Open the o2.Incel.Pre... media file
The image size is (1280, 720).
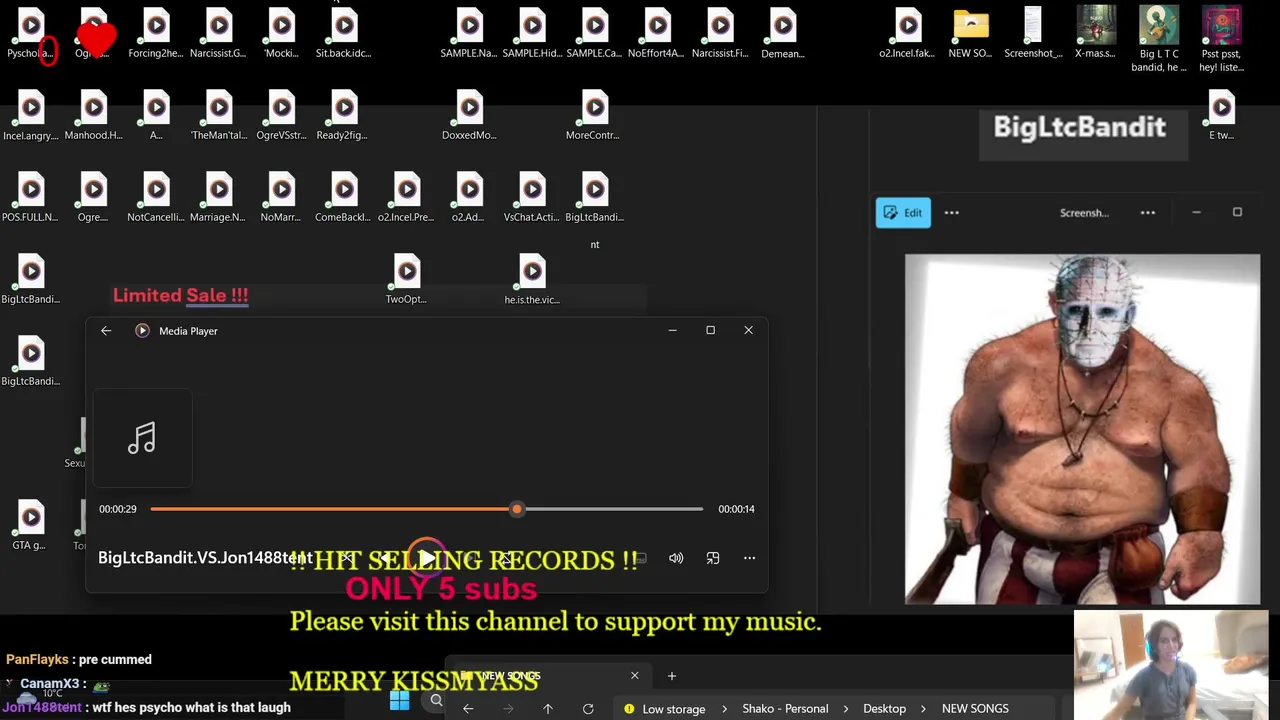pos(406,198)
